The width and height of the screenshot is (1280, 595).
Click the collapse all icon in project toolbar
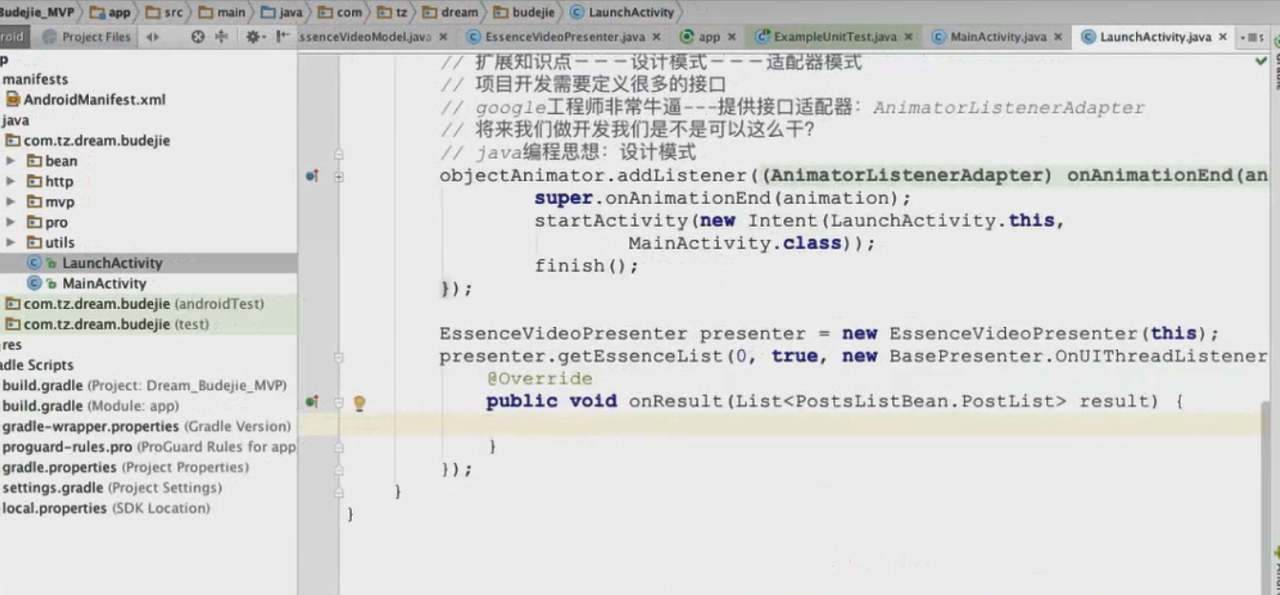point(221,37)
